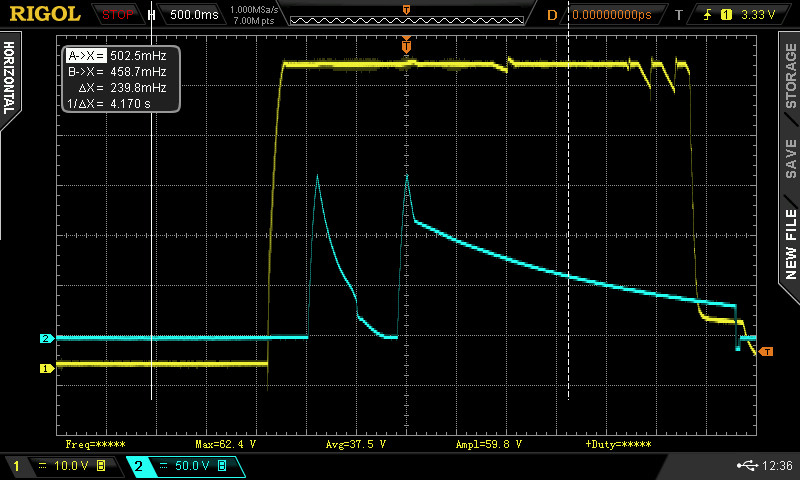Select the highlighted channel 2 label
Screen dimensions: 800x480
138,466
